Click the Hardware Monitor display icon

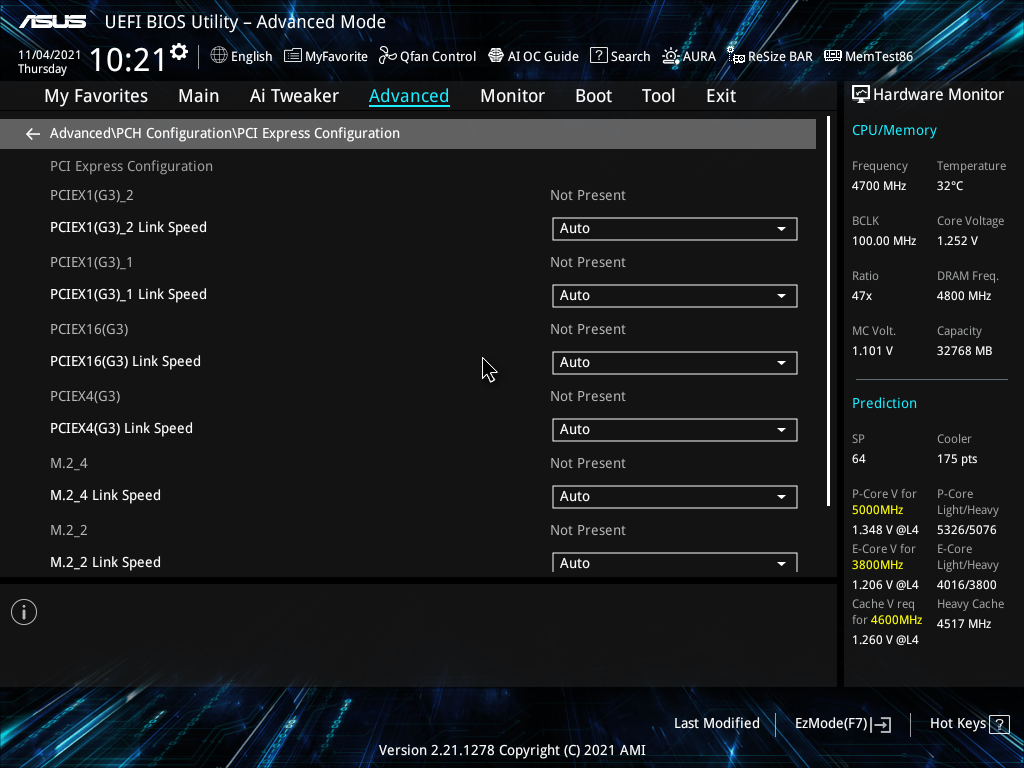click(861, 95)
